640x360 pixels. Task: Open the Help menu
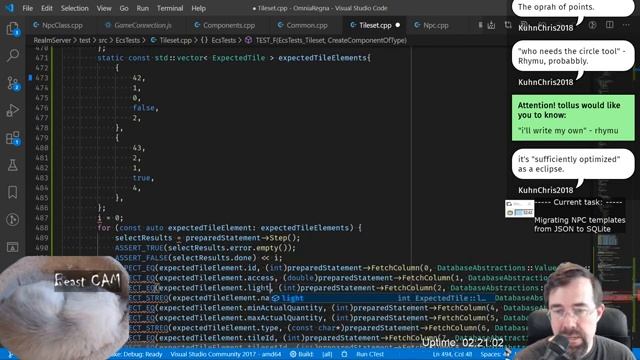point(198,8)
